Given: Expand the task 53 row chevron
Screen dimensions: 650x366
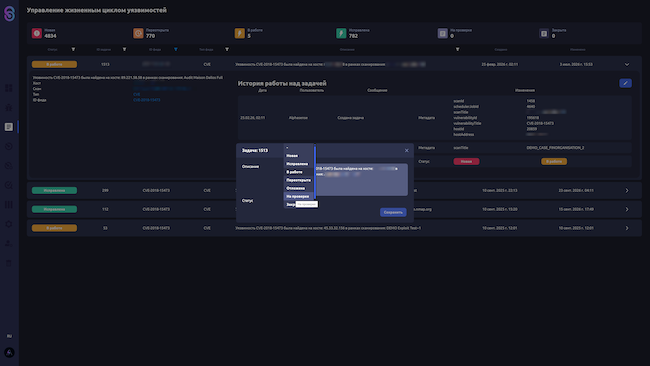Looking at the screenshot, I should point(627,228).
